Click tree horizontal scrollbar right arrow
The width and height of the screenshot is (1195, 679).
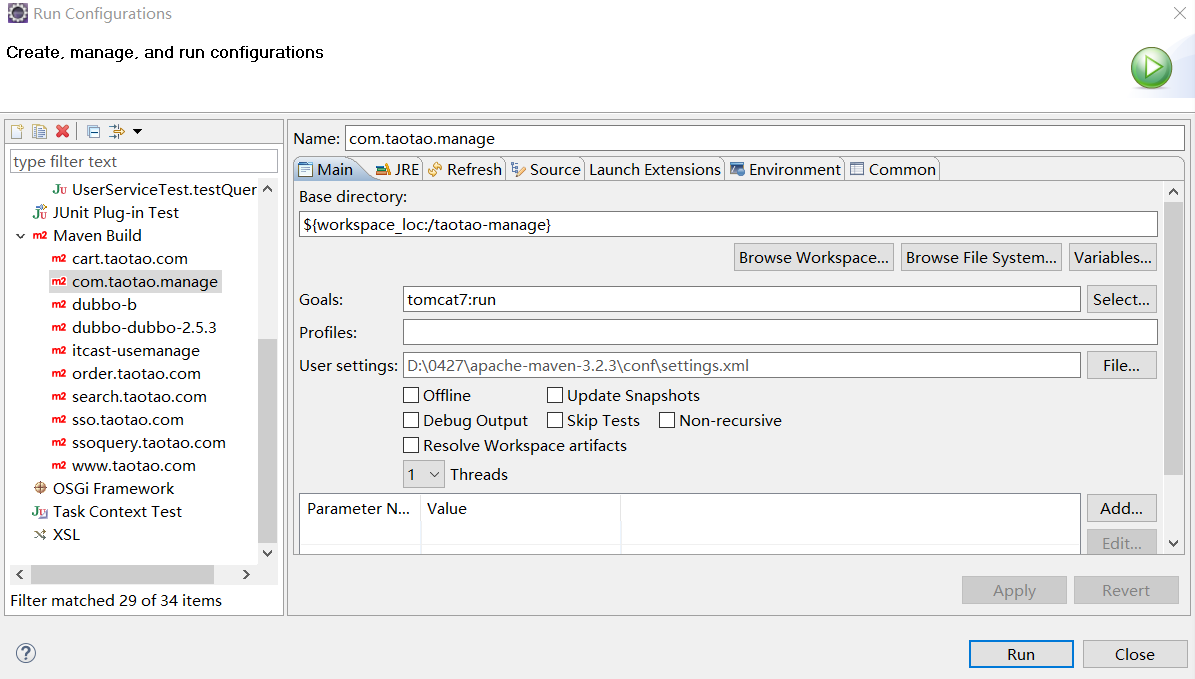[246, 575]
